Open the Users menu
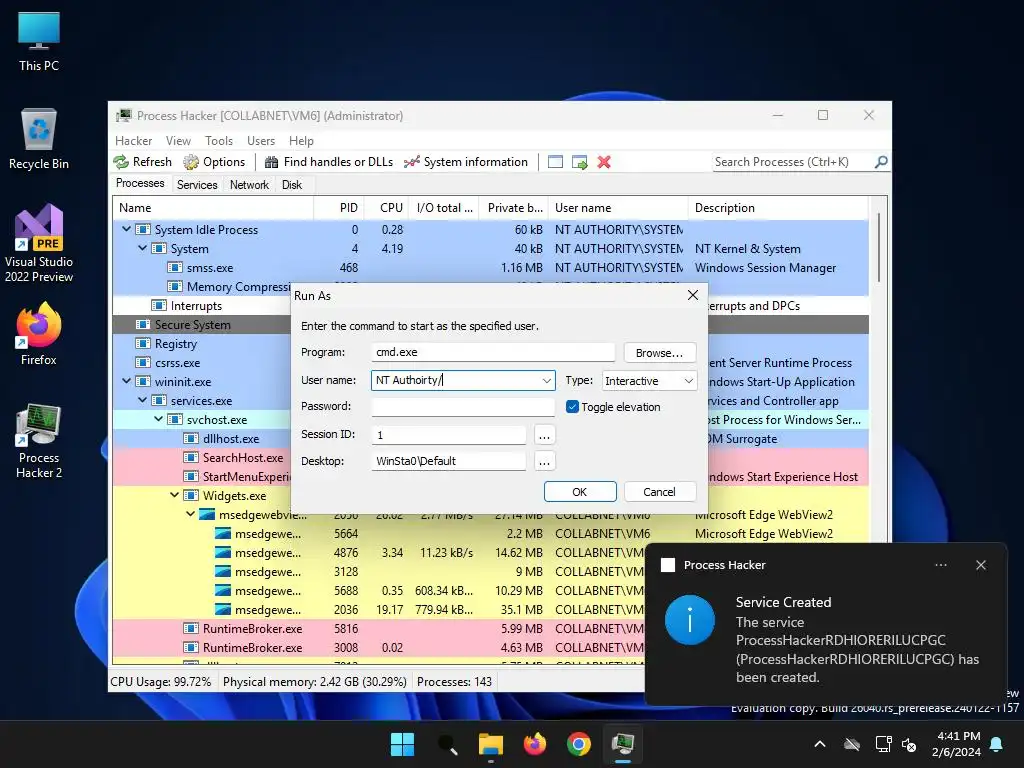 click(x=261, y=141)
